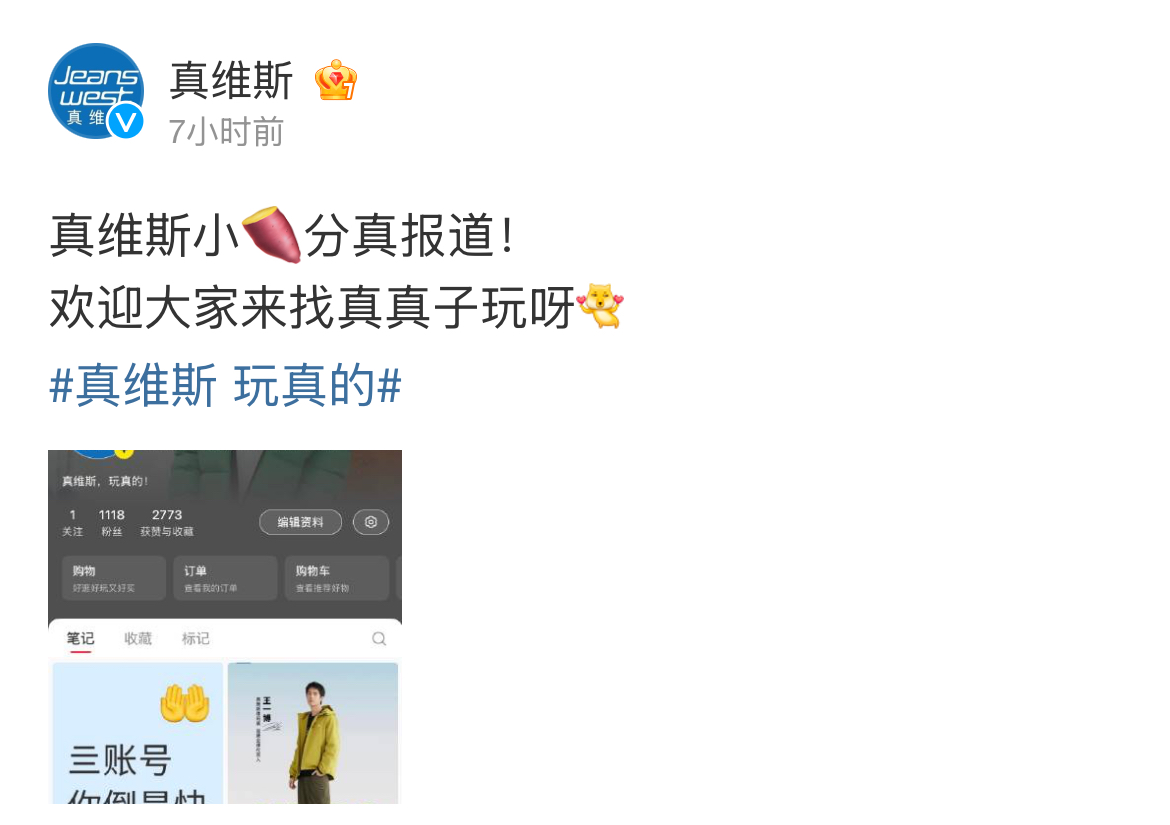Open the 购物 card
The image size is (1170, 825).
[x=113, y=578]
